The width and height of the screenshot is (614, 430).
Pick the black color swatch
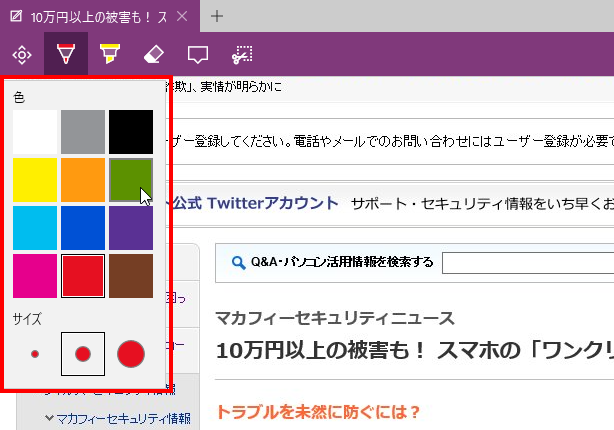click(131, 132)
